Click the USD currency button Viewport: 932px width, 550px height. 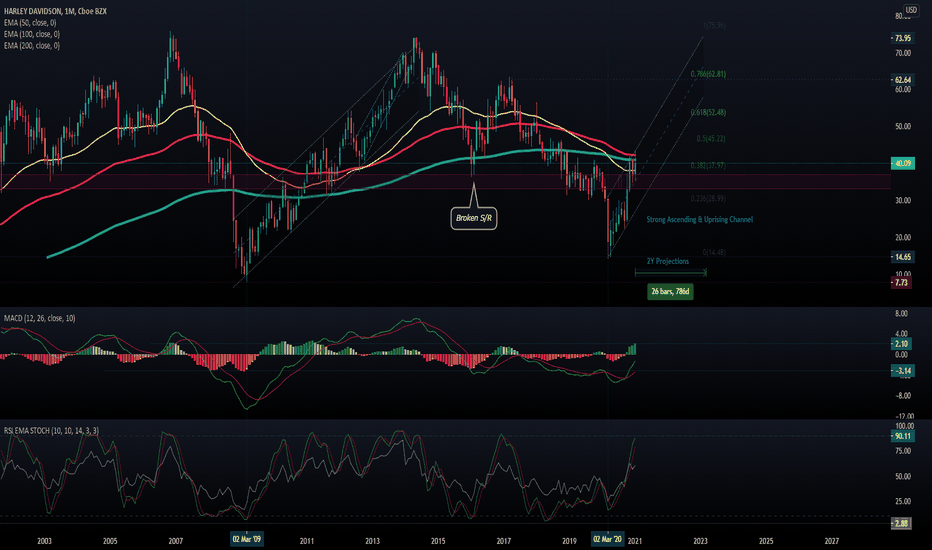[911, 10]
